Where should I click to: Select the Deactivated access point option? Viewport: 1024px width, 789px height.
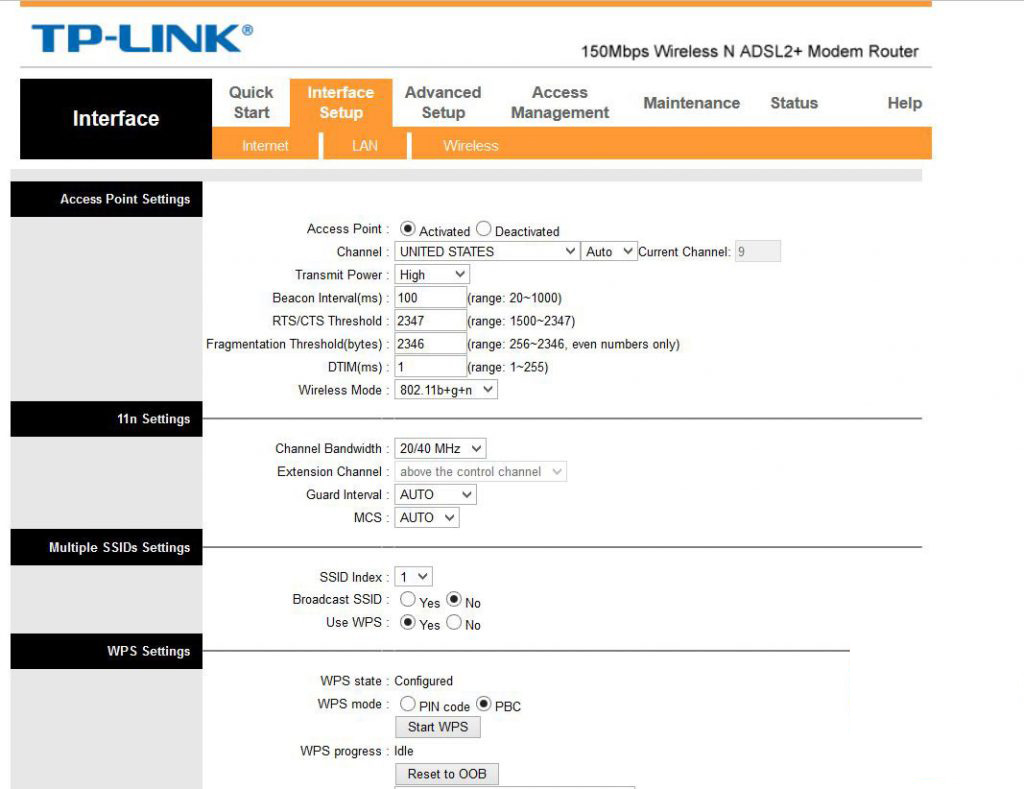click(484, 230)
